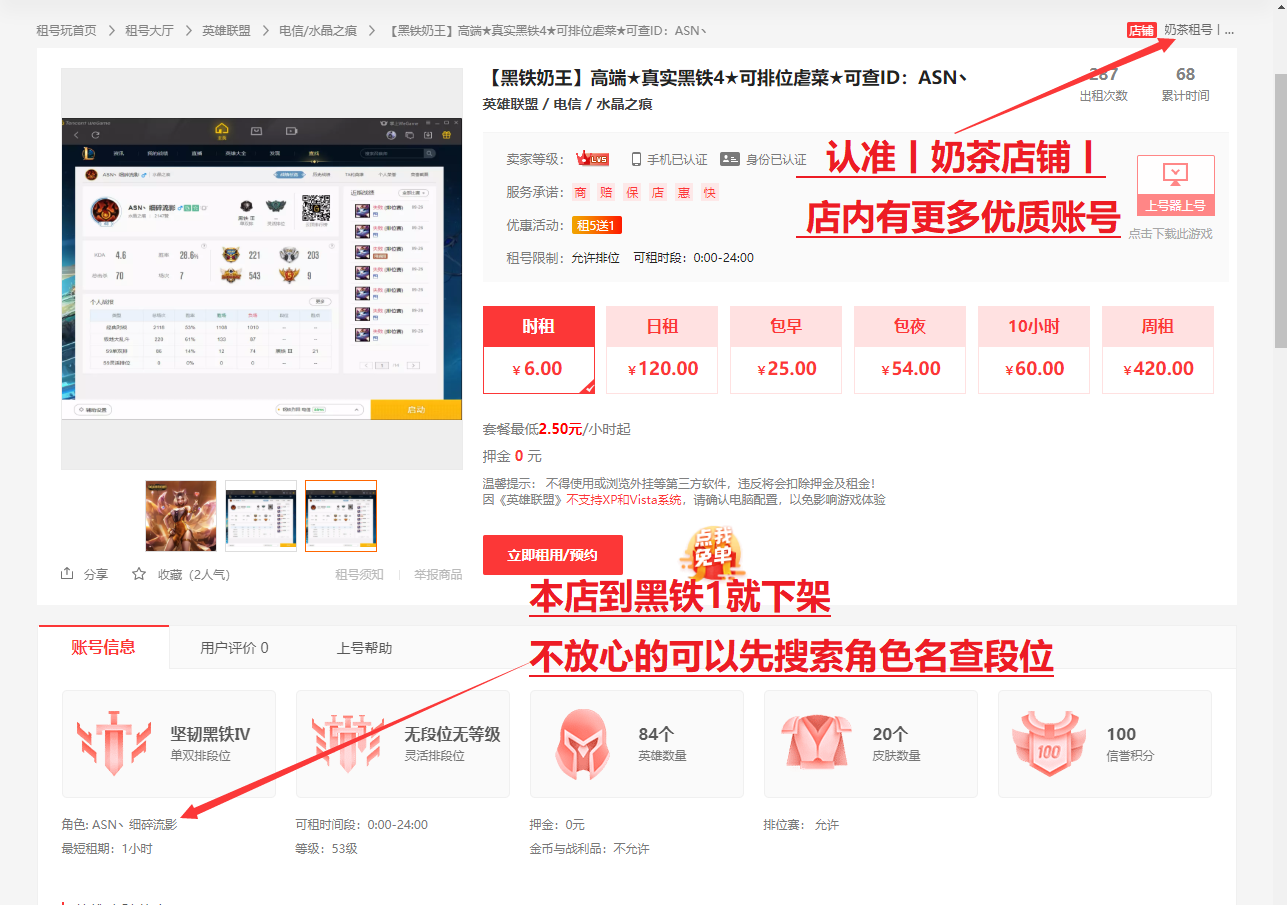The height and width of the screenshot is (905, 1287).
Task: Open the 上号帮助 tab
Action: (364, 648)
